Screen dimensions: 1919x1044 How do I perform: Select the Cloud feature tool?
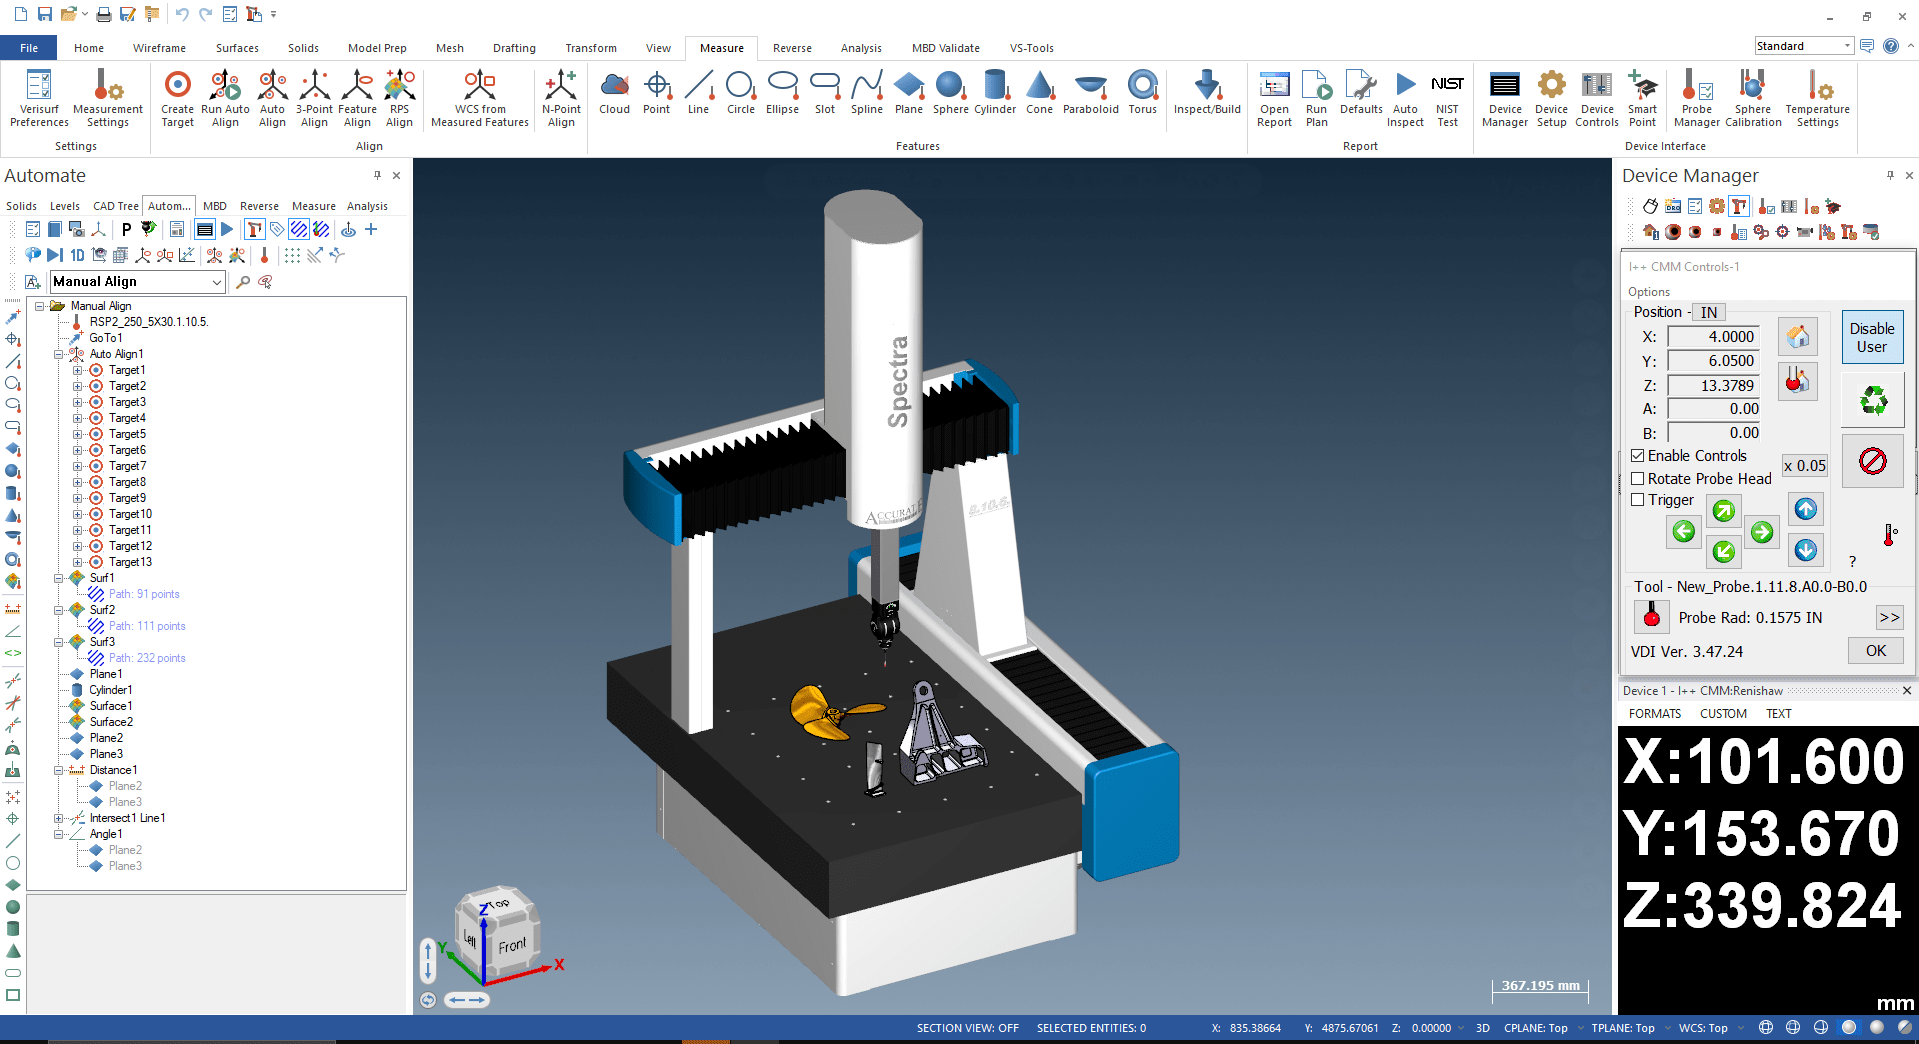coord(614,92)
